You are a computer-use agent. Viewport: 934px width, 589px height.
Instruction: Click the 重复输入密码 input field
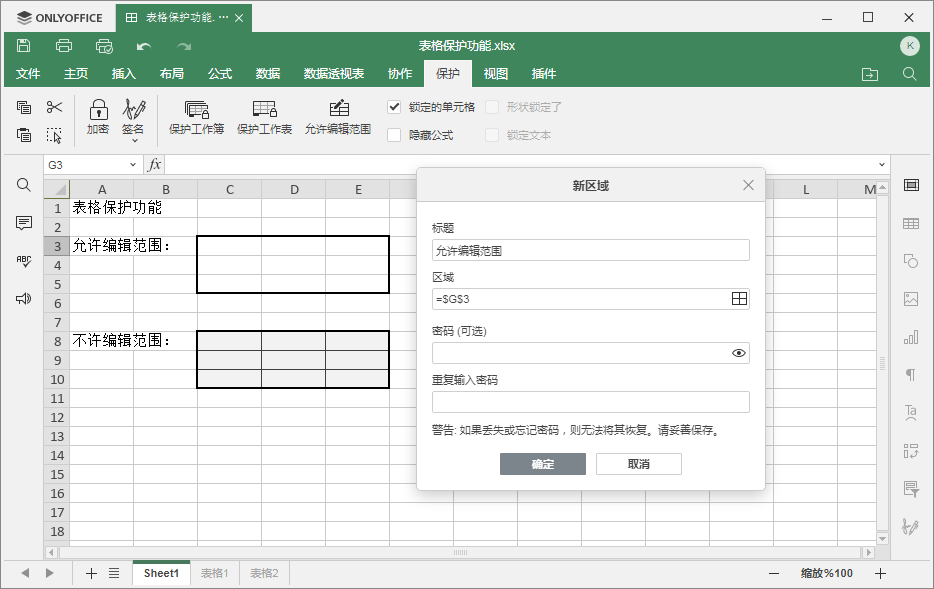[x=590, y=402]
